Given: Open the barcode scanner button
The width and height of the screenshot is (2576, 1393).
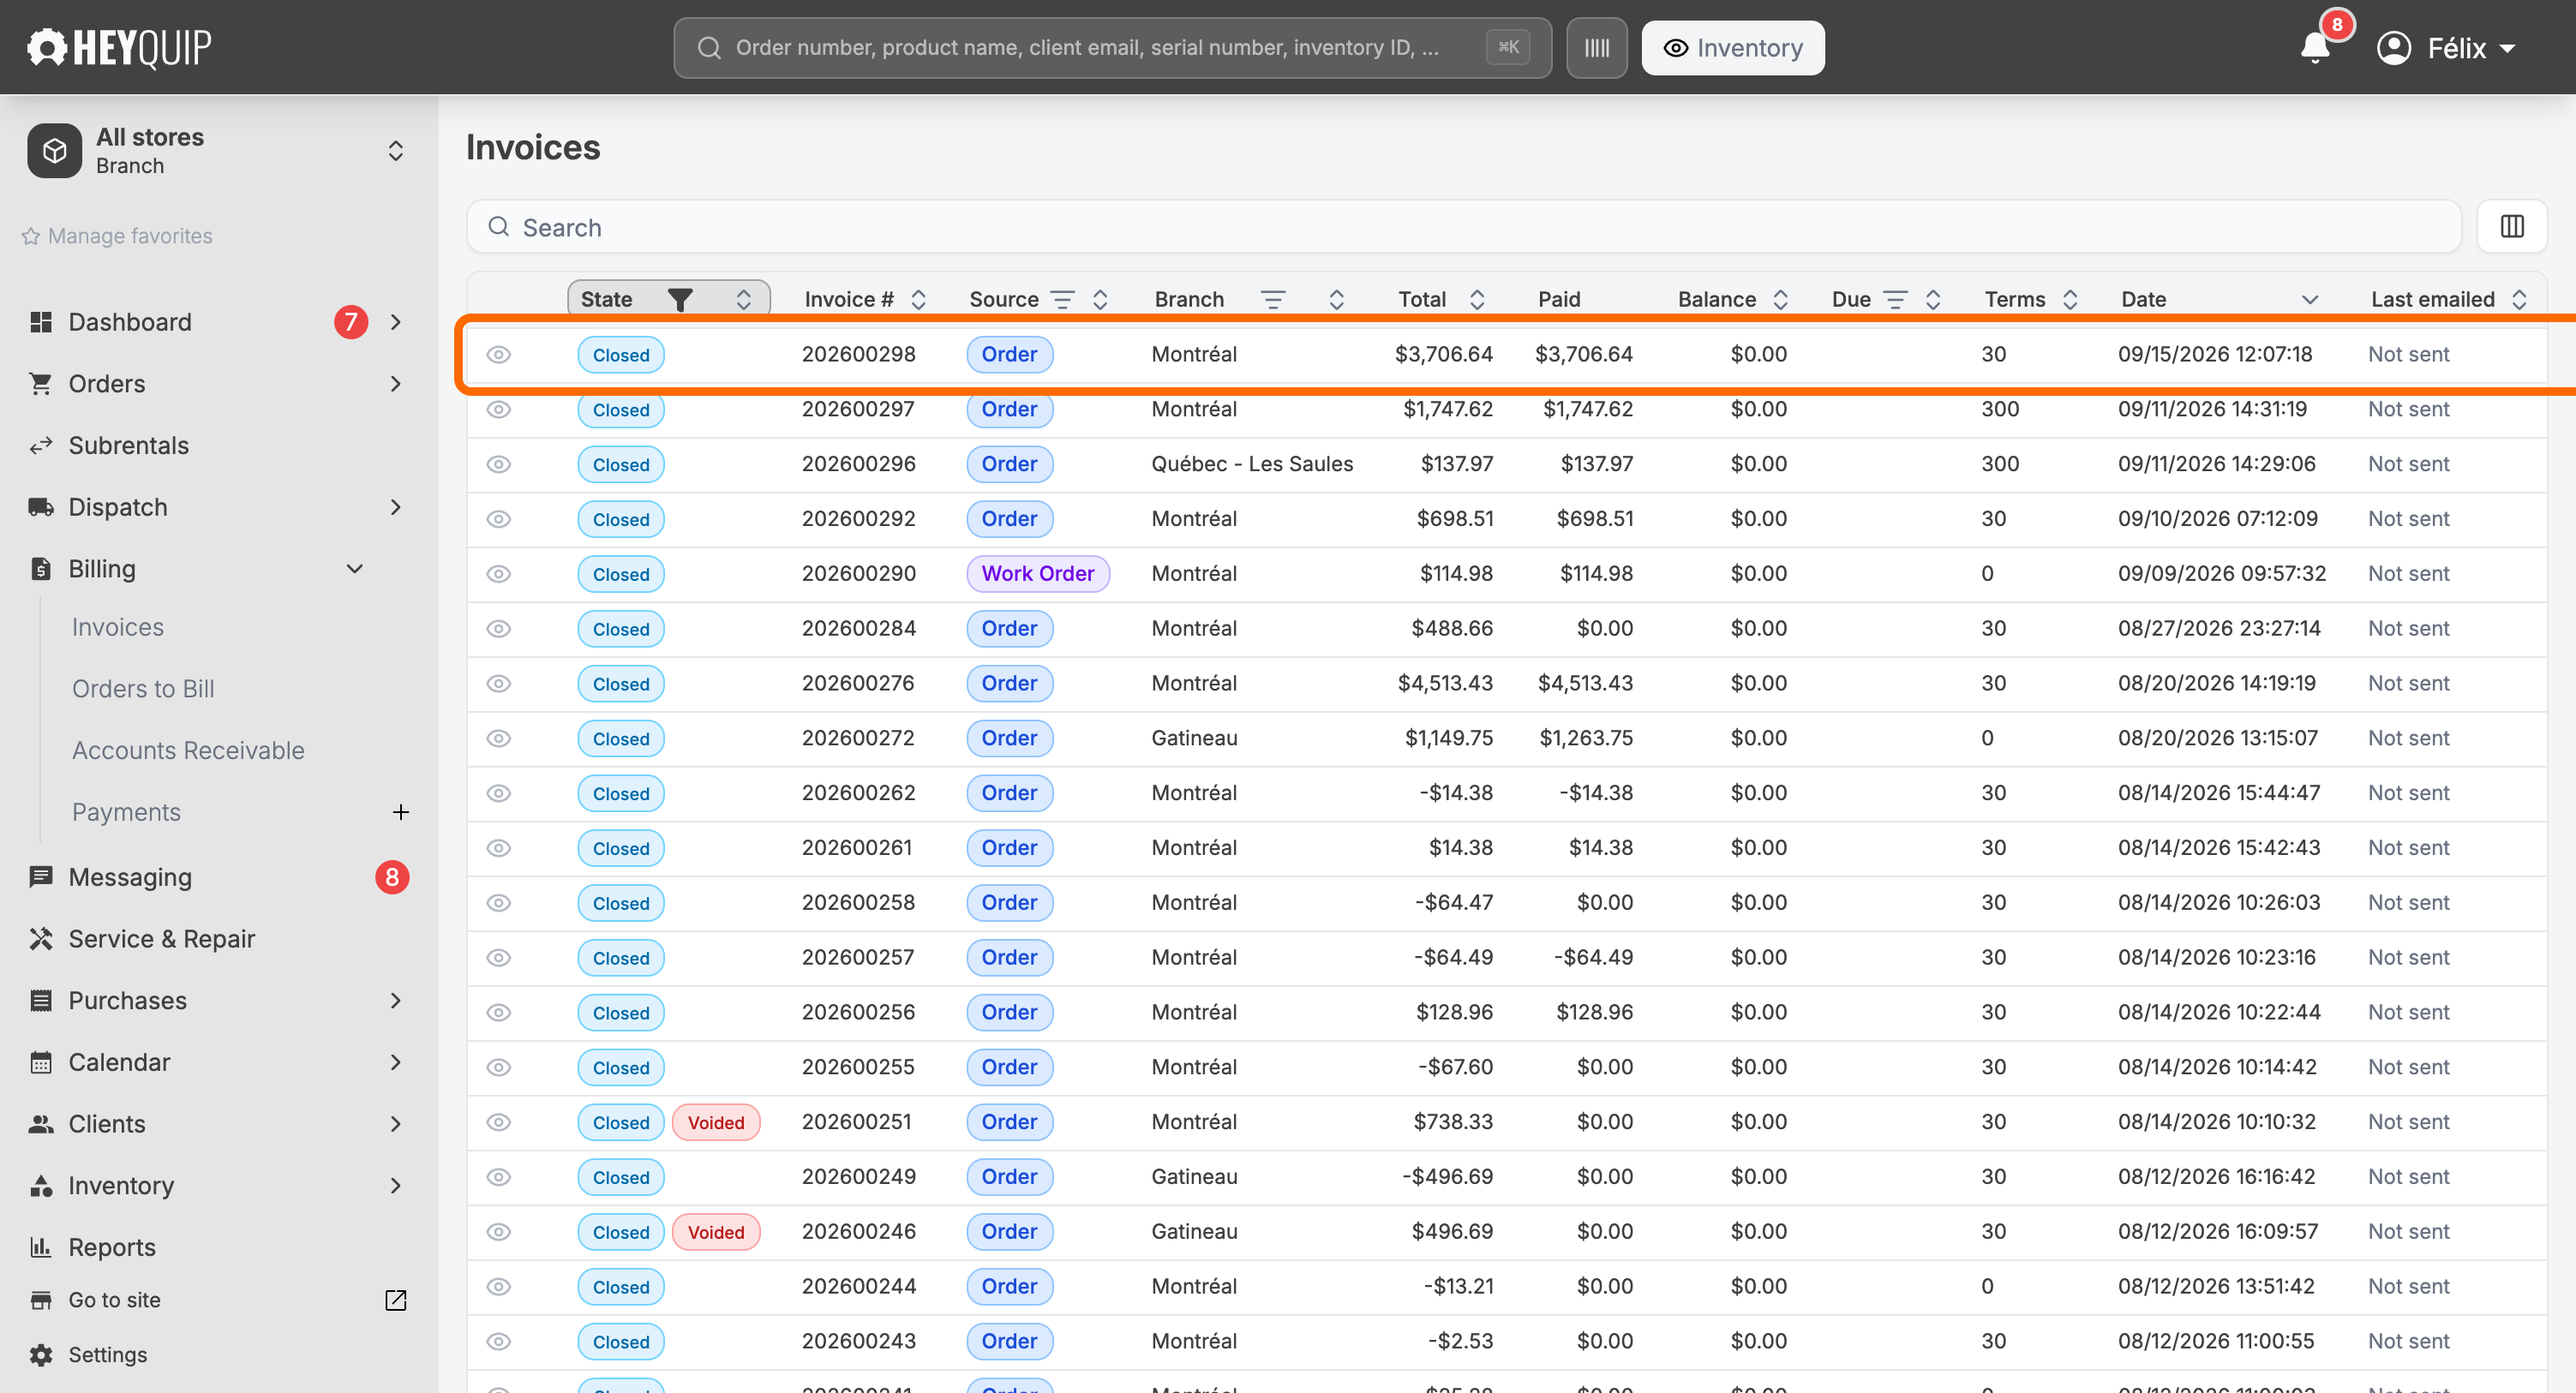Looking at the screenshot, I should pos(1596,48).
